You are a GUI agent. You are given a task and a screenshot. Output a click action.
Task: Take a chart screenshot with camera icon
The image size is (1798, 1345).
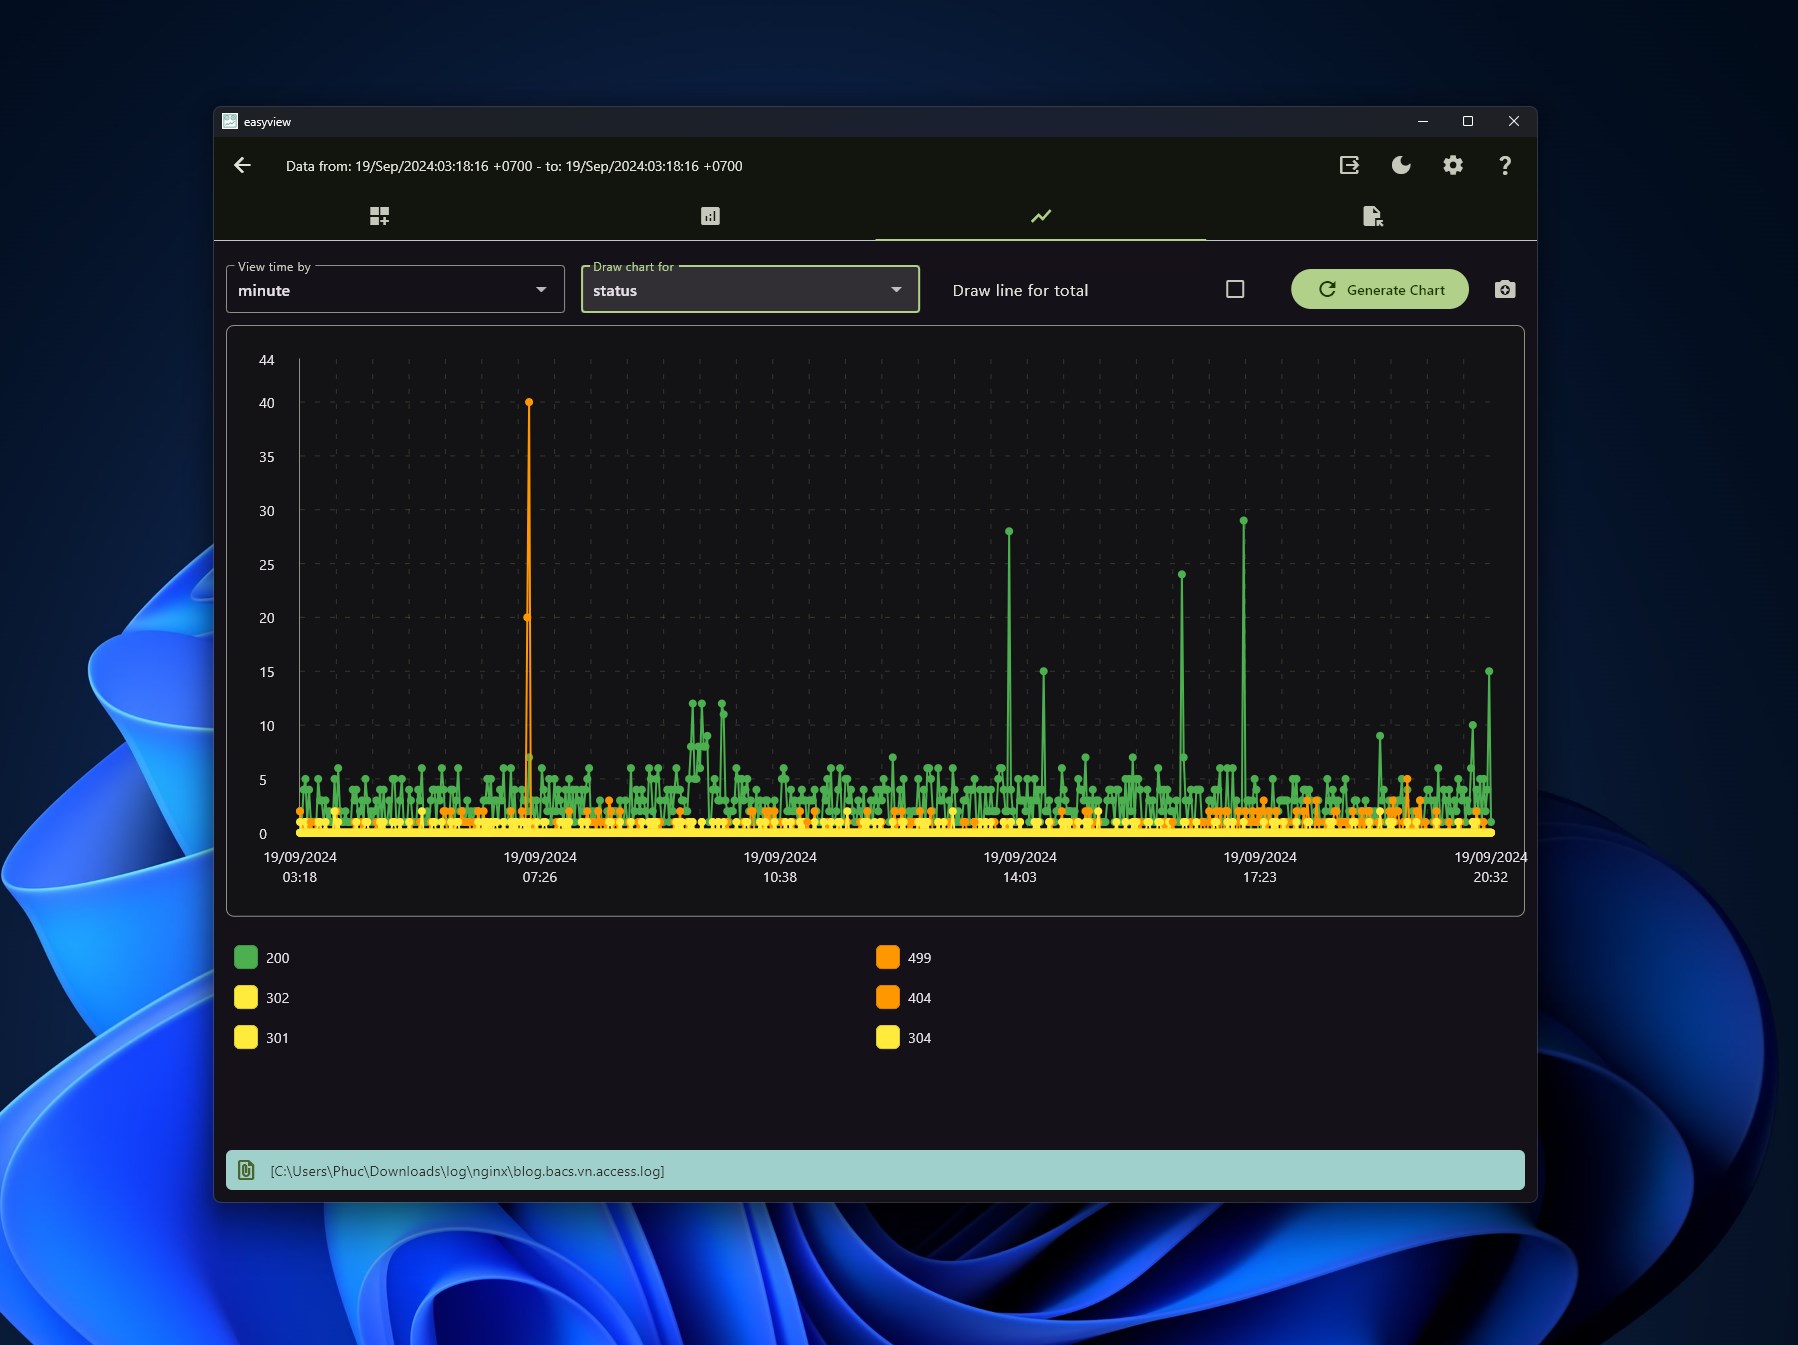tap(1505, 289)
